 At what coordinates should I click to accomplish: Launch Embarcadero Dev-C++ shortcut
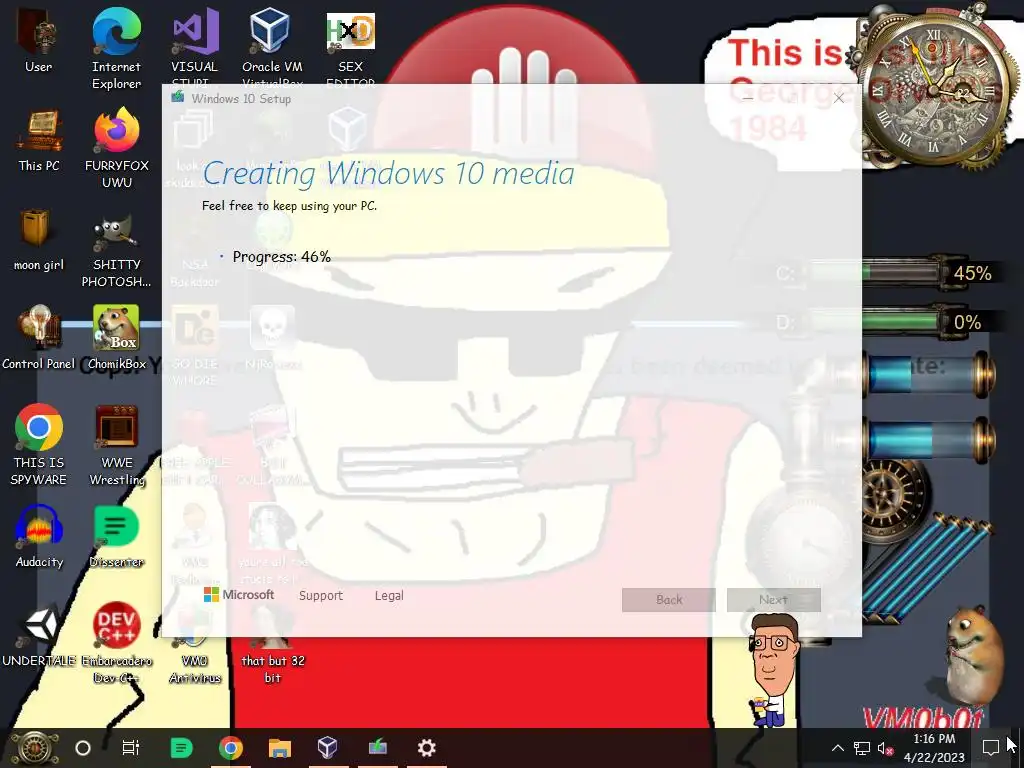point(116,643)
